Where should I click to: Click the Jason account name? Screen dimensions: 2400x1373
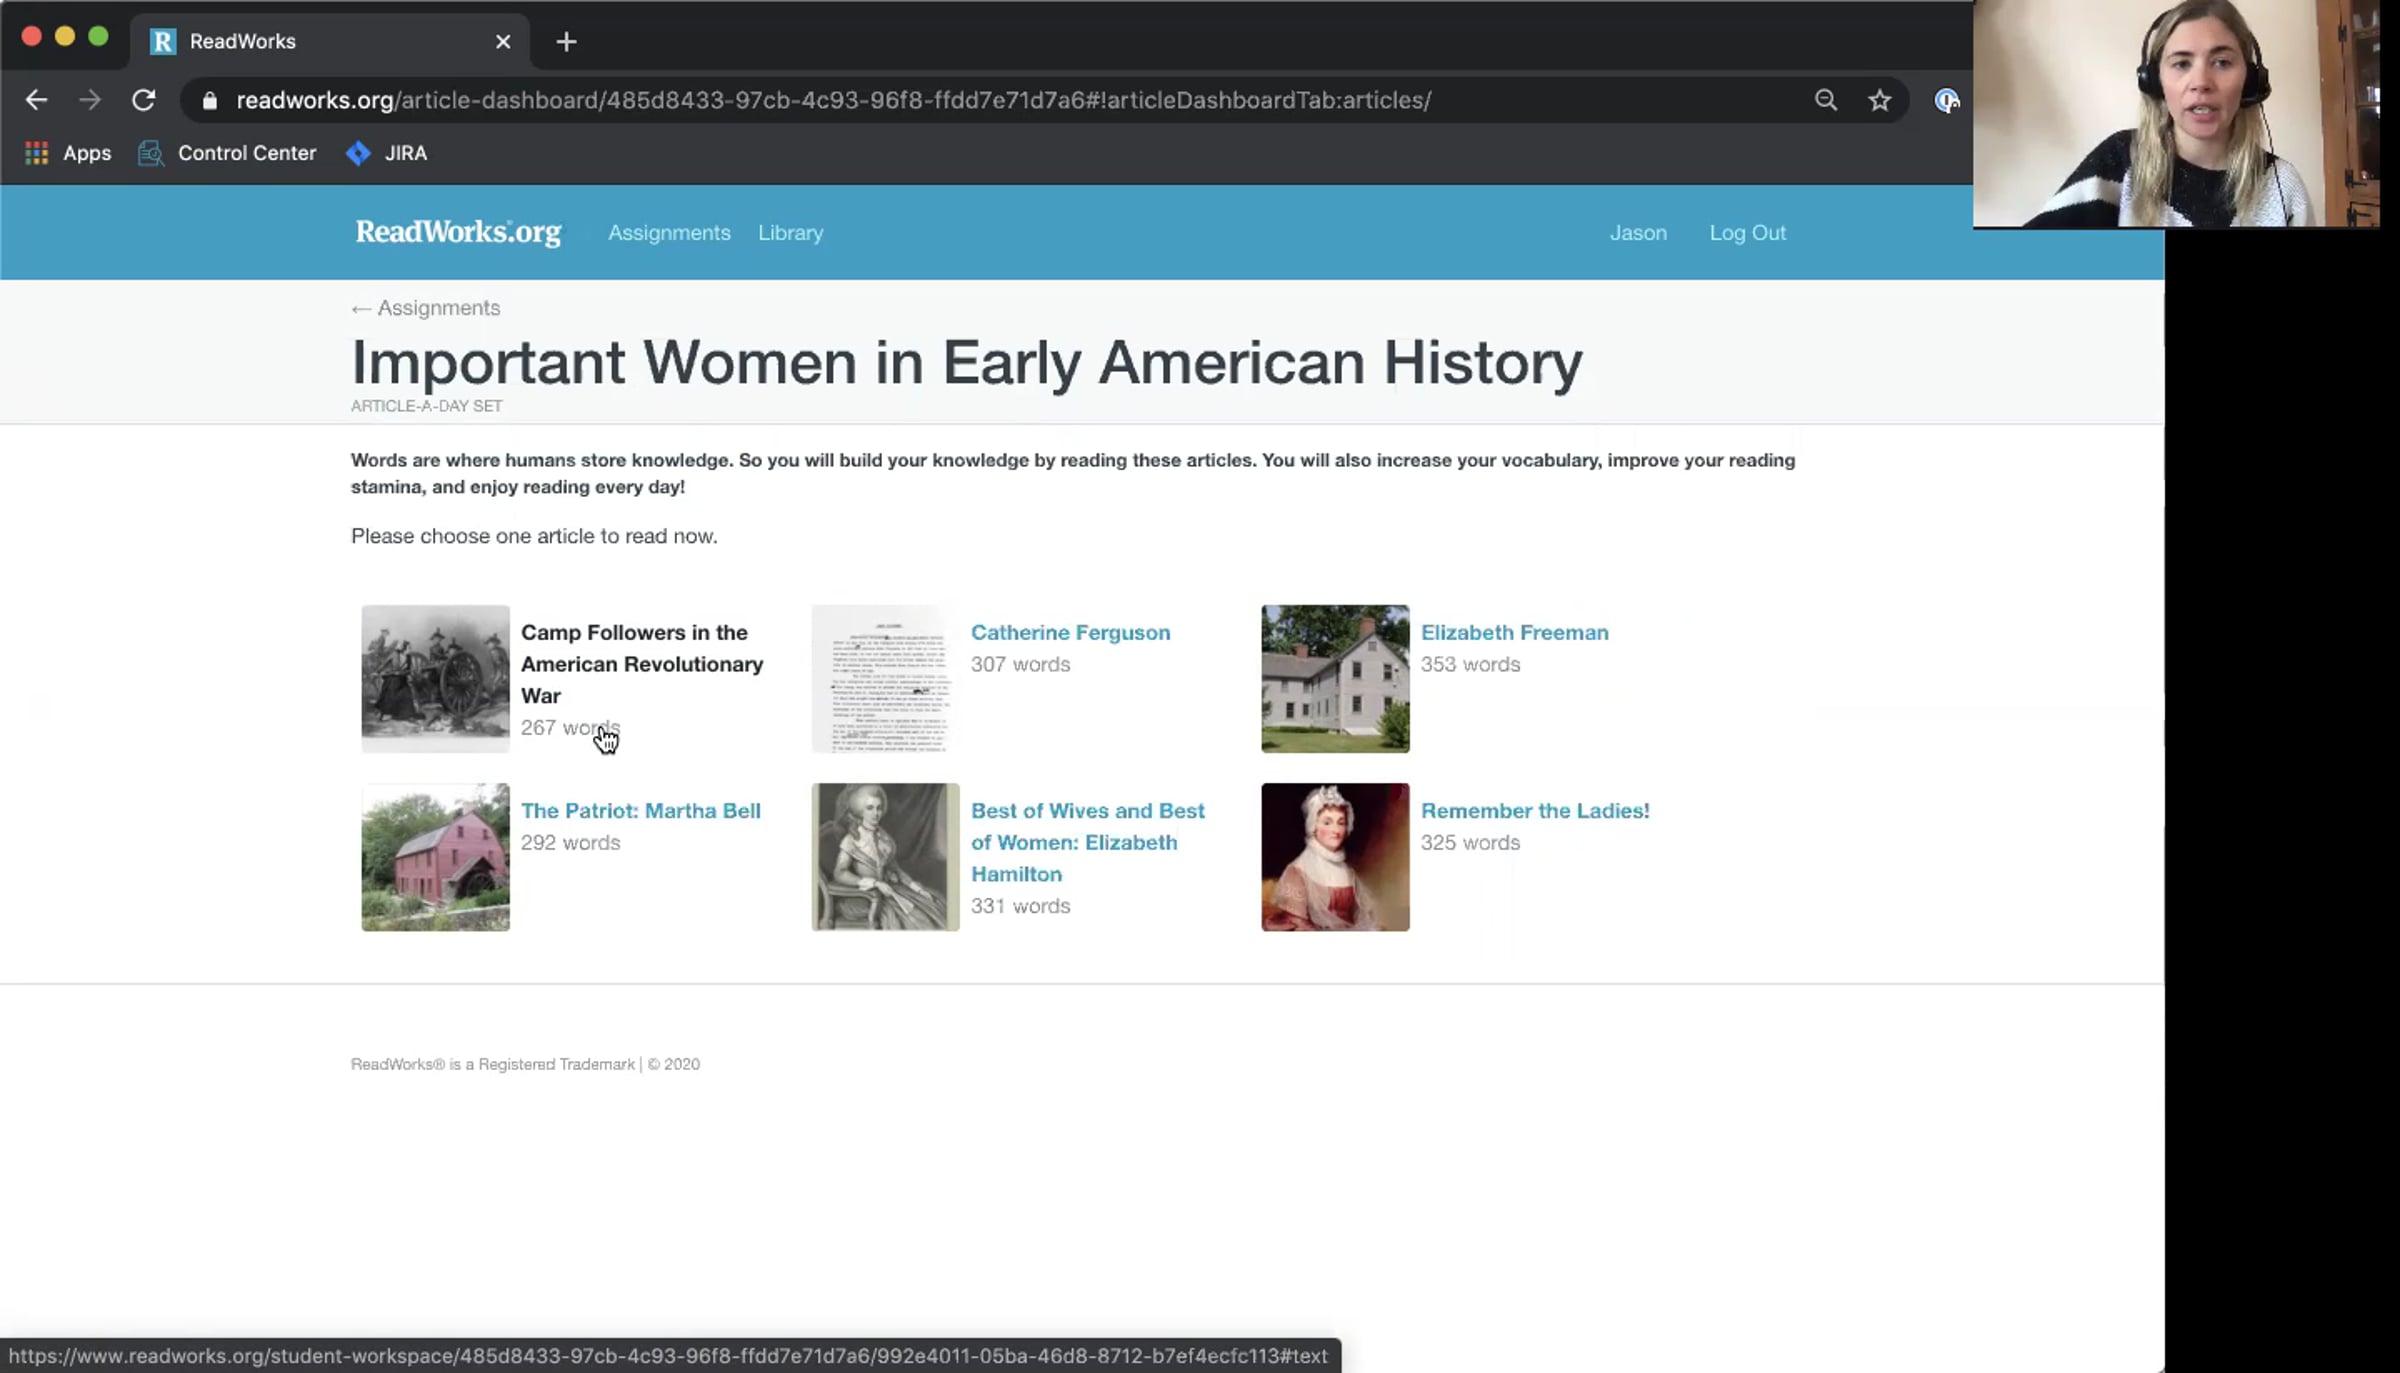coord(1638,233)
